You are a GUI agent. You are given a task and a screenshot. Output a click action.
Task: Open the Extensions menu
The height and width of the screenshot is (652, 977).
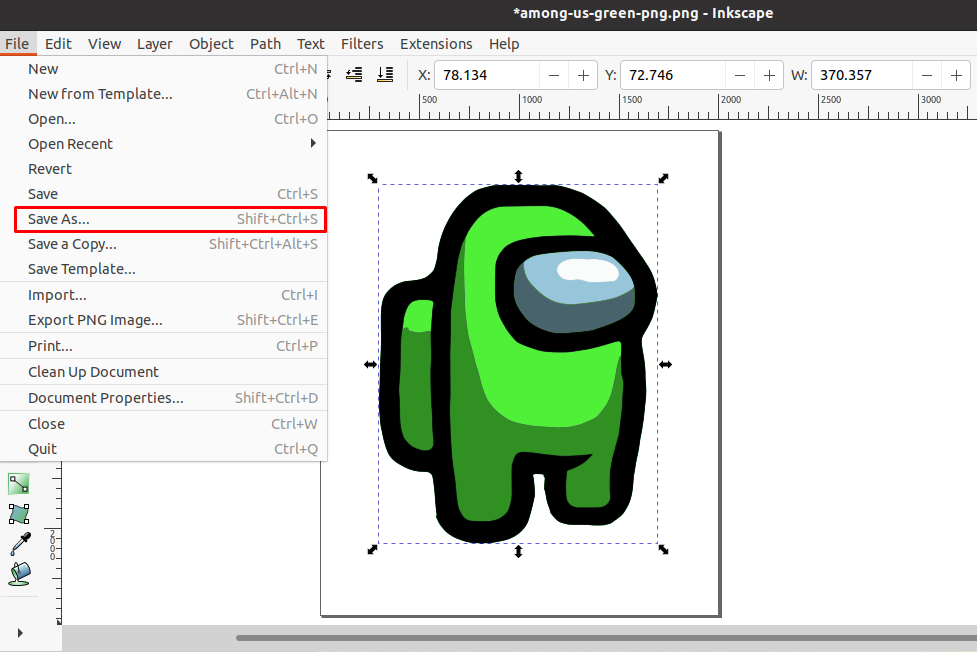(x=436, y=44)
